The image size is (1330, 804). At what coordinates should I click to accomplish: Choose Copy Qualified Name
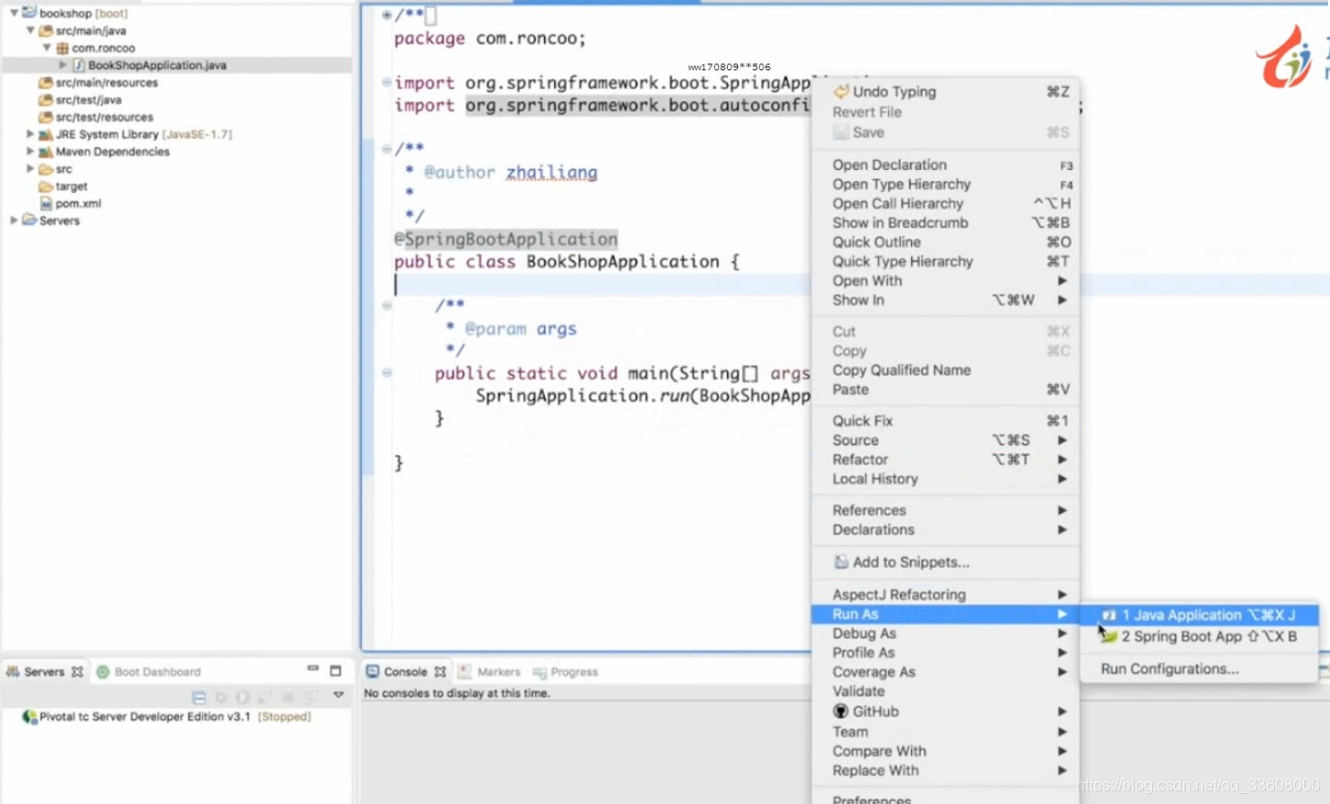click(945, 370)
